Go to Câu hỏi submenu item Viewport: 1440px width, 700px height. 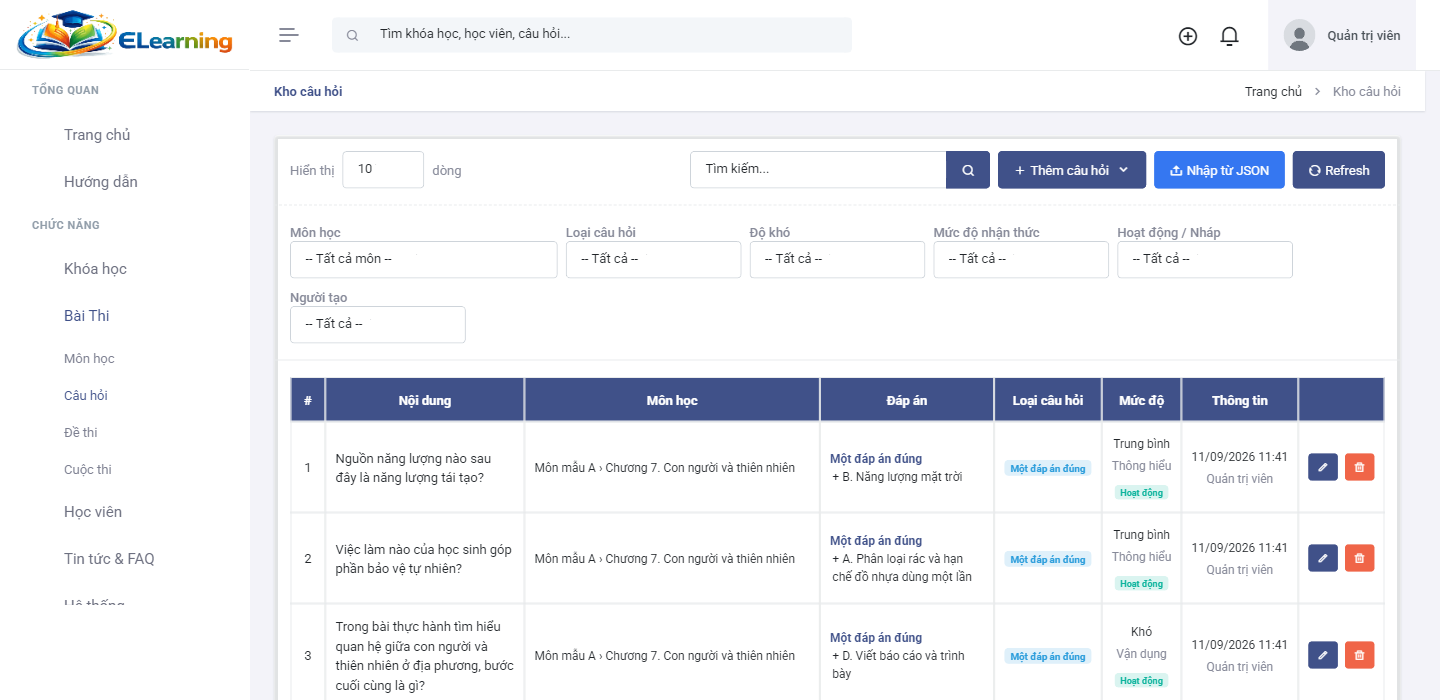(86, 396)
